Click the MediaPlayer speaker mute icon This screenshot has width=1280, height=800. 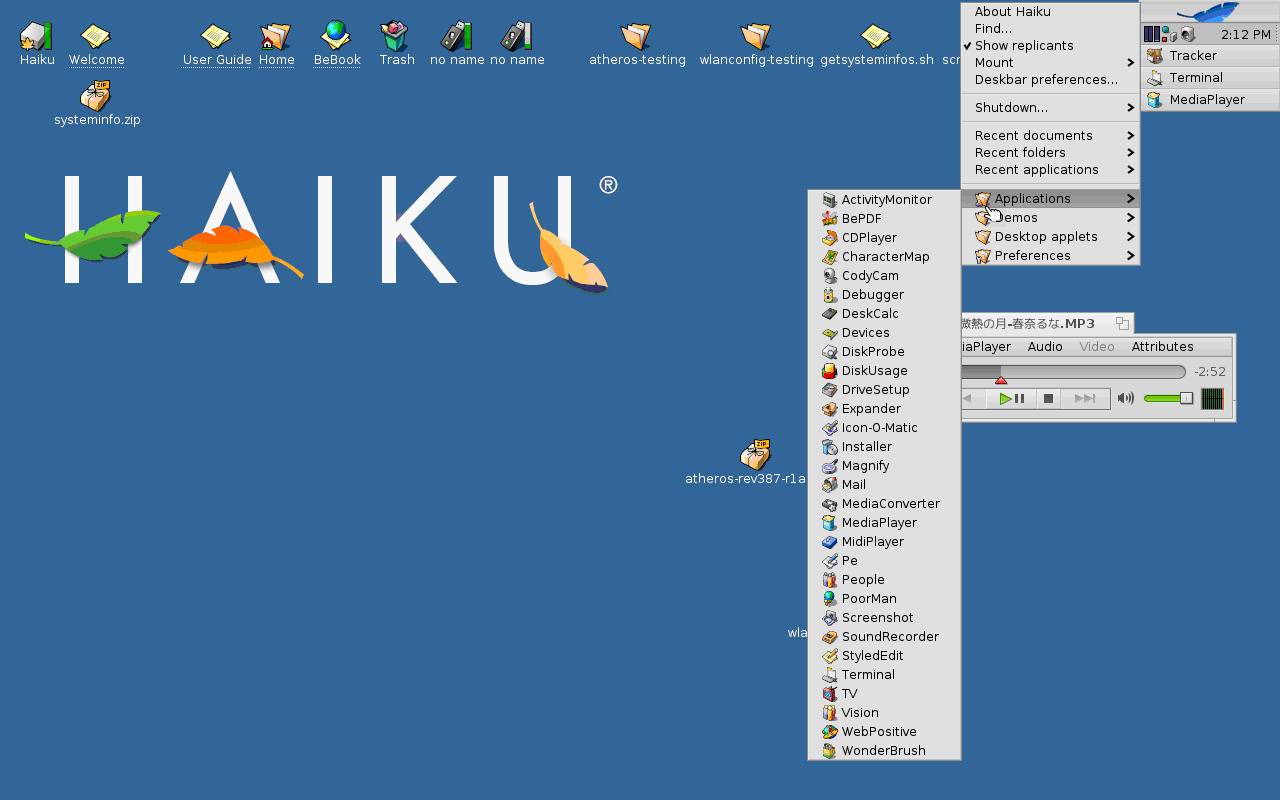(1125, 399)
